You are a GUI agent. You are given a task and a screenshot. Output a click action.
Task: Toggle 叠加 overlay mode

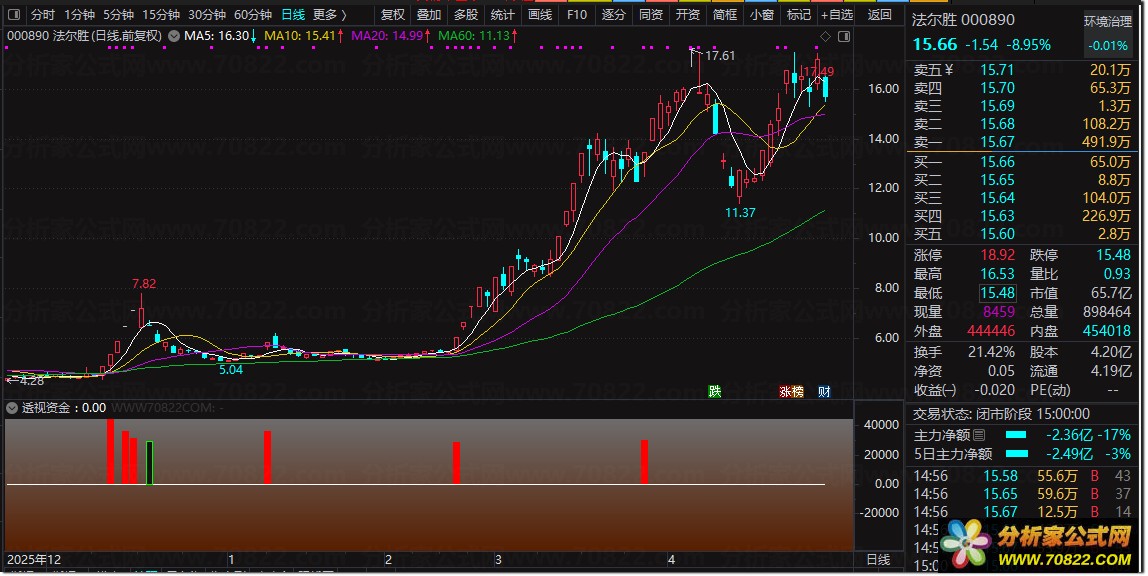click(x=429, y=15)
